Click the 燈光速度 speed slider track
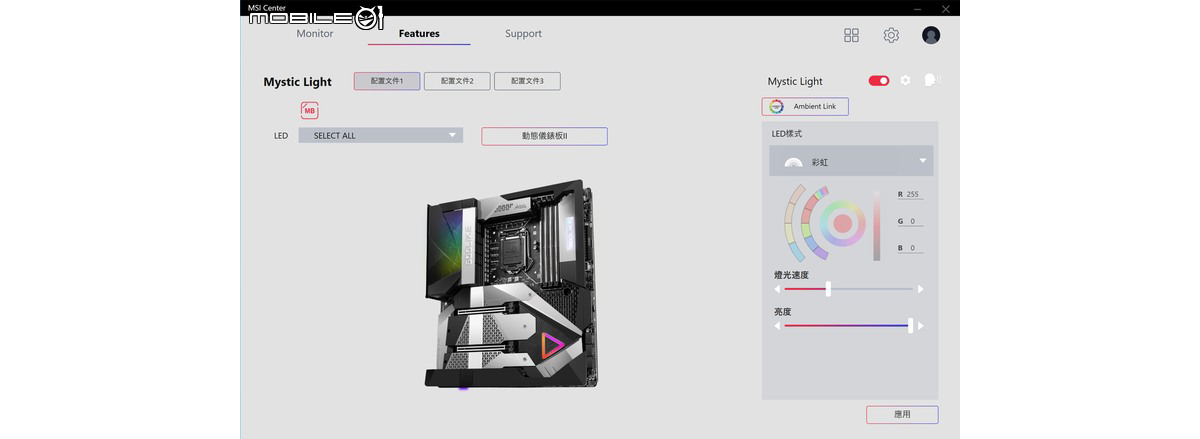Image resolution: width=1200 pixels, height=439 pixels. coord(848,289)
